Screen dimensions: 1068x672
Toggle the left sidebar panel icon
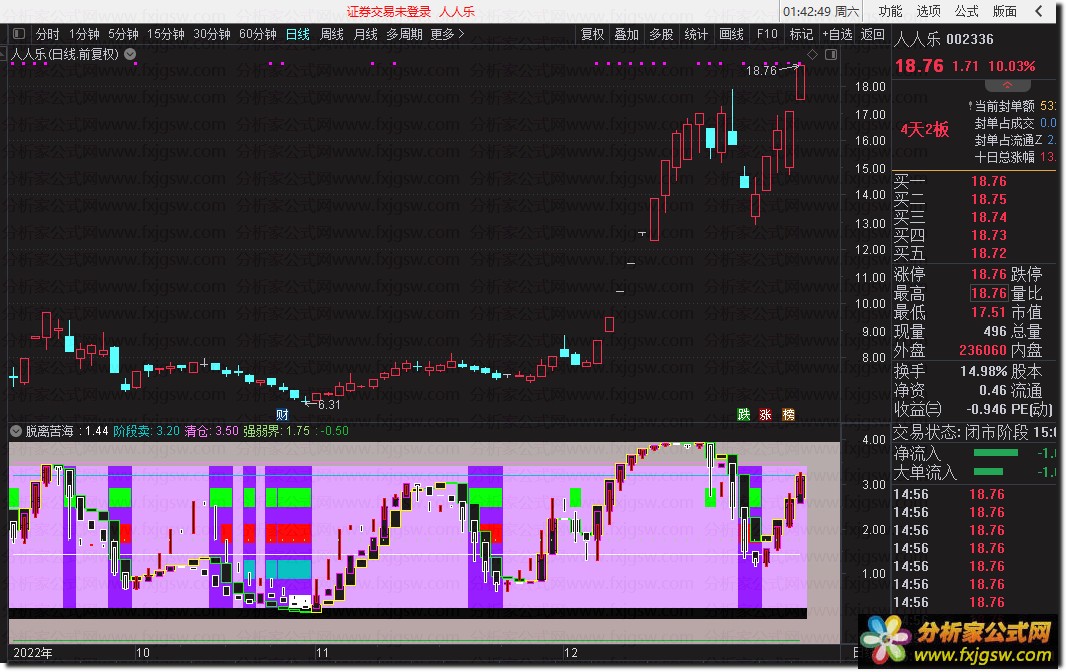point(19,33)
